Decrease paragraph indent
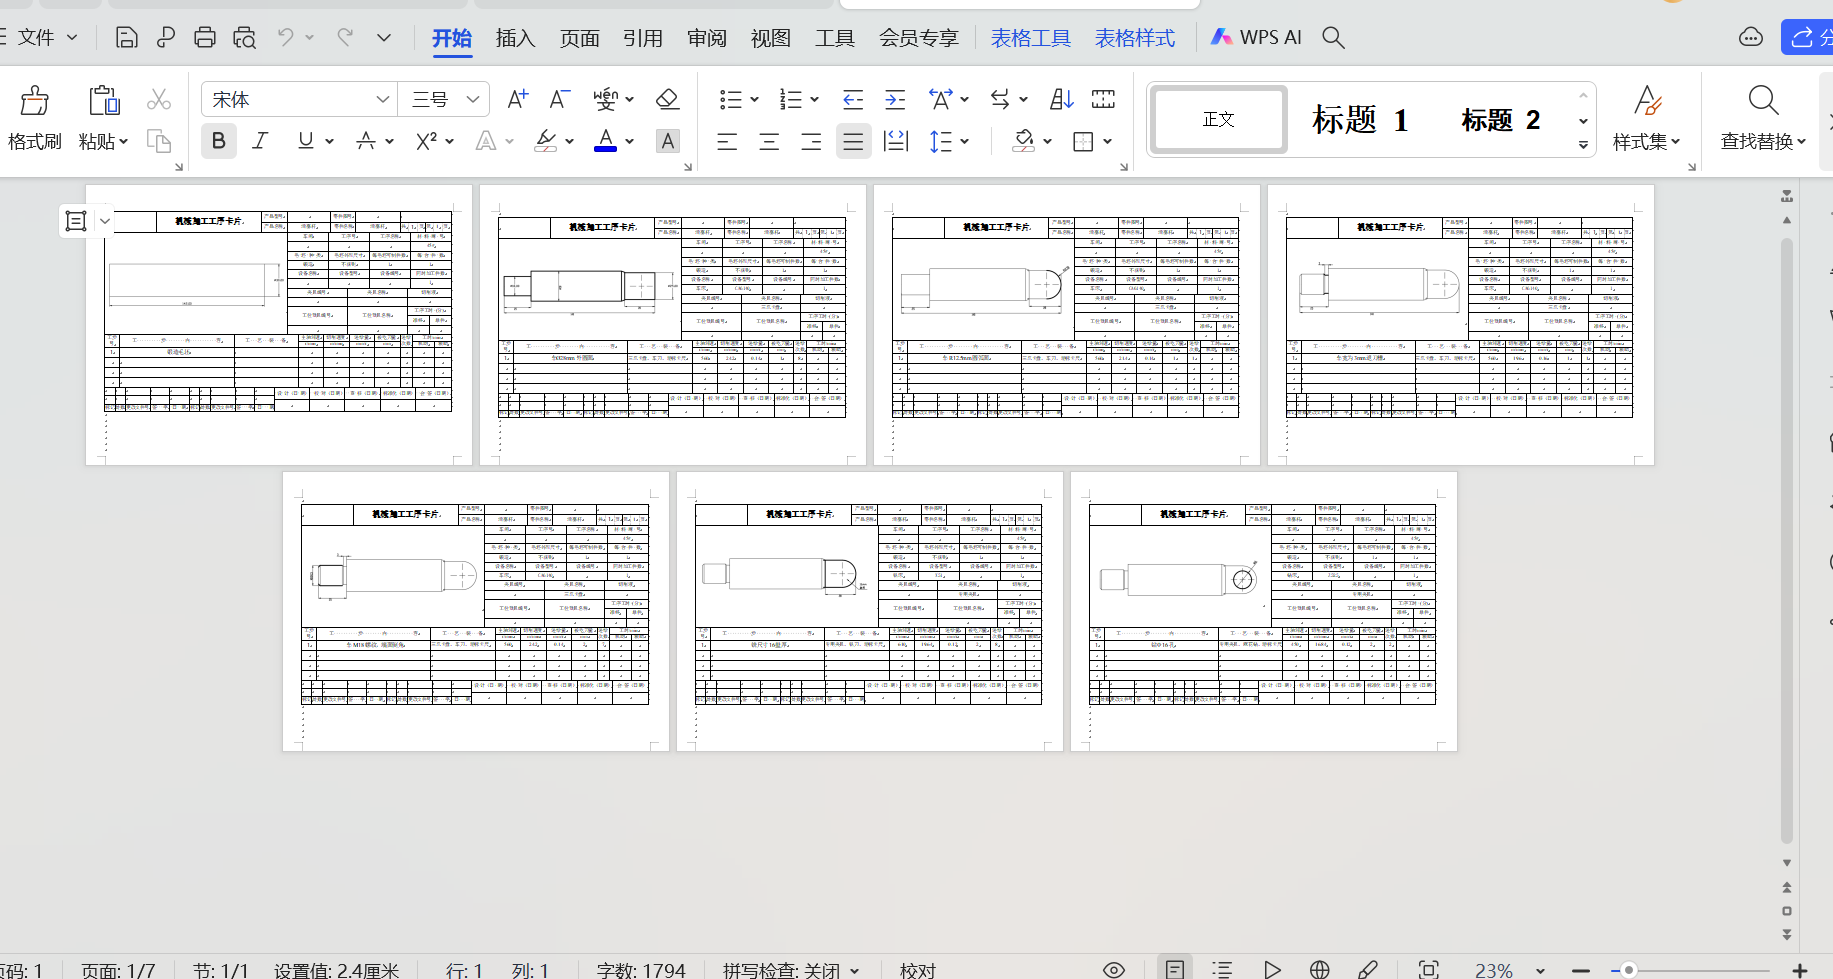This screenshot has width=1833, height=979. (853, 99)
